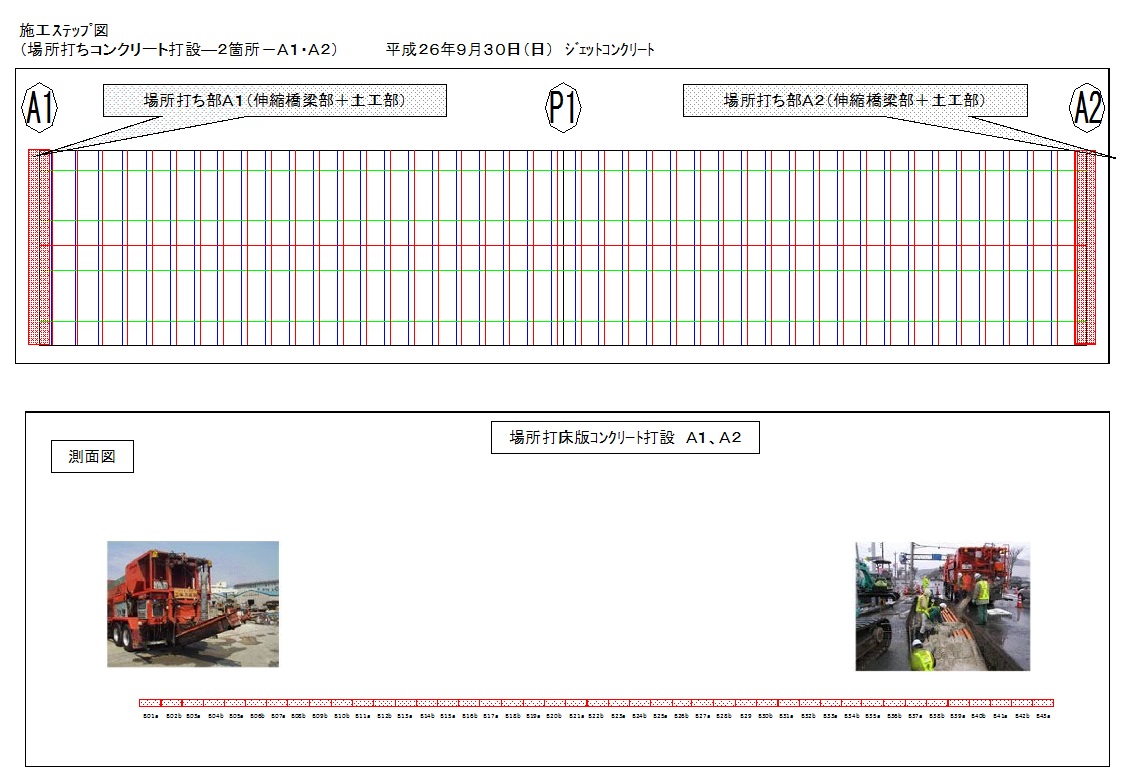Select the rightmost segment of the side-view strip
This screenshot has width=1129, height=781.
(x=1043, y=703)
